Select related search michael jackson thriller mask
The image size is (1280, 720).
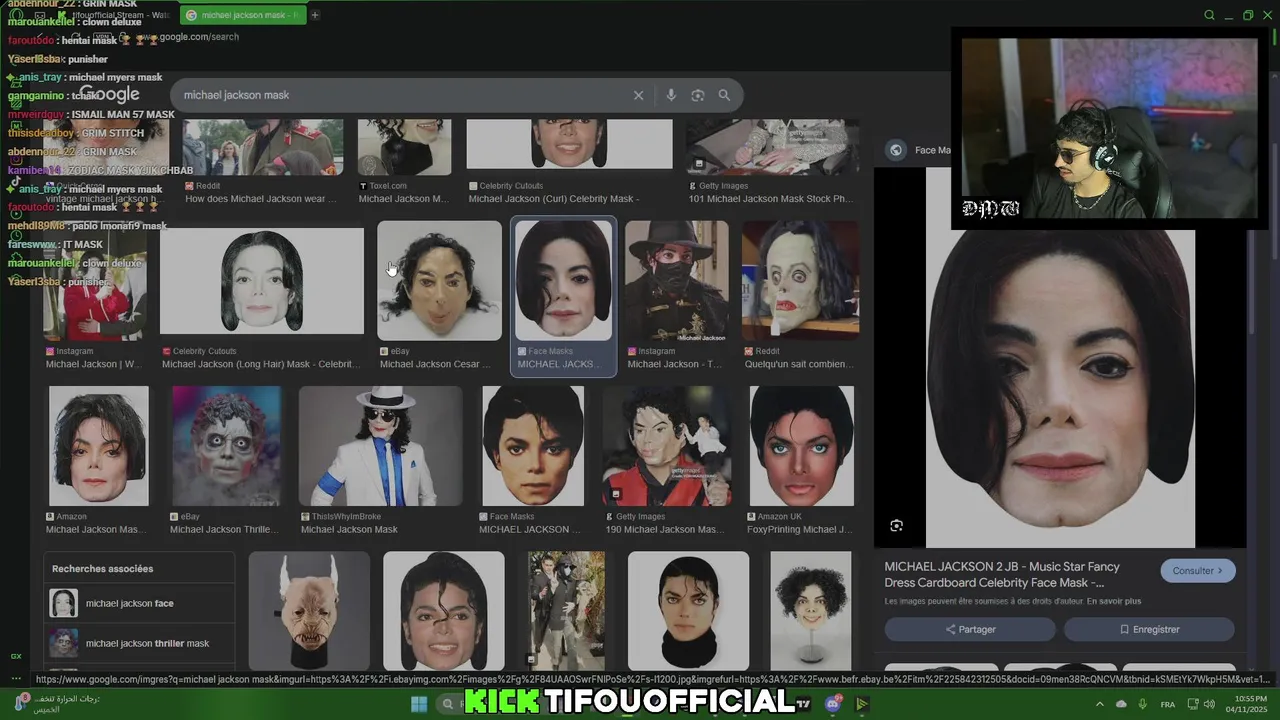(139, 643)
